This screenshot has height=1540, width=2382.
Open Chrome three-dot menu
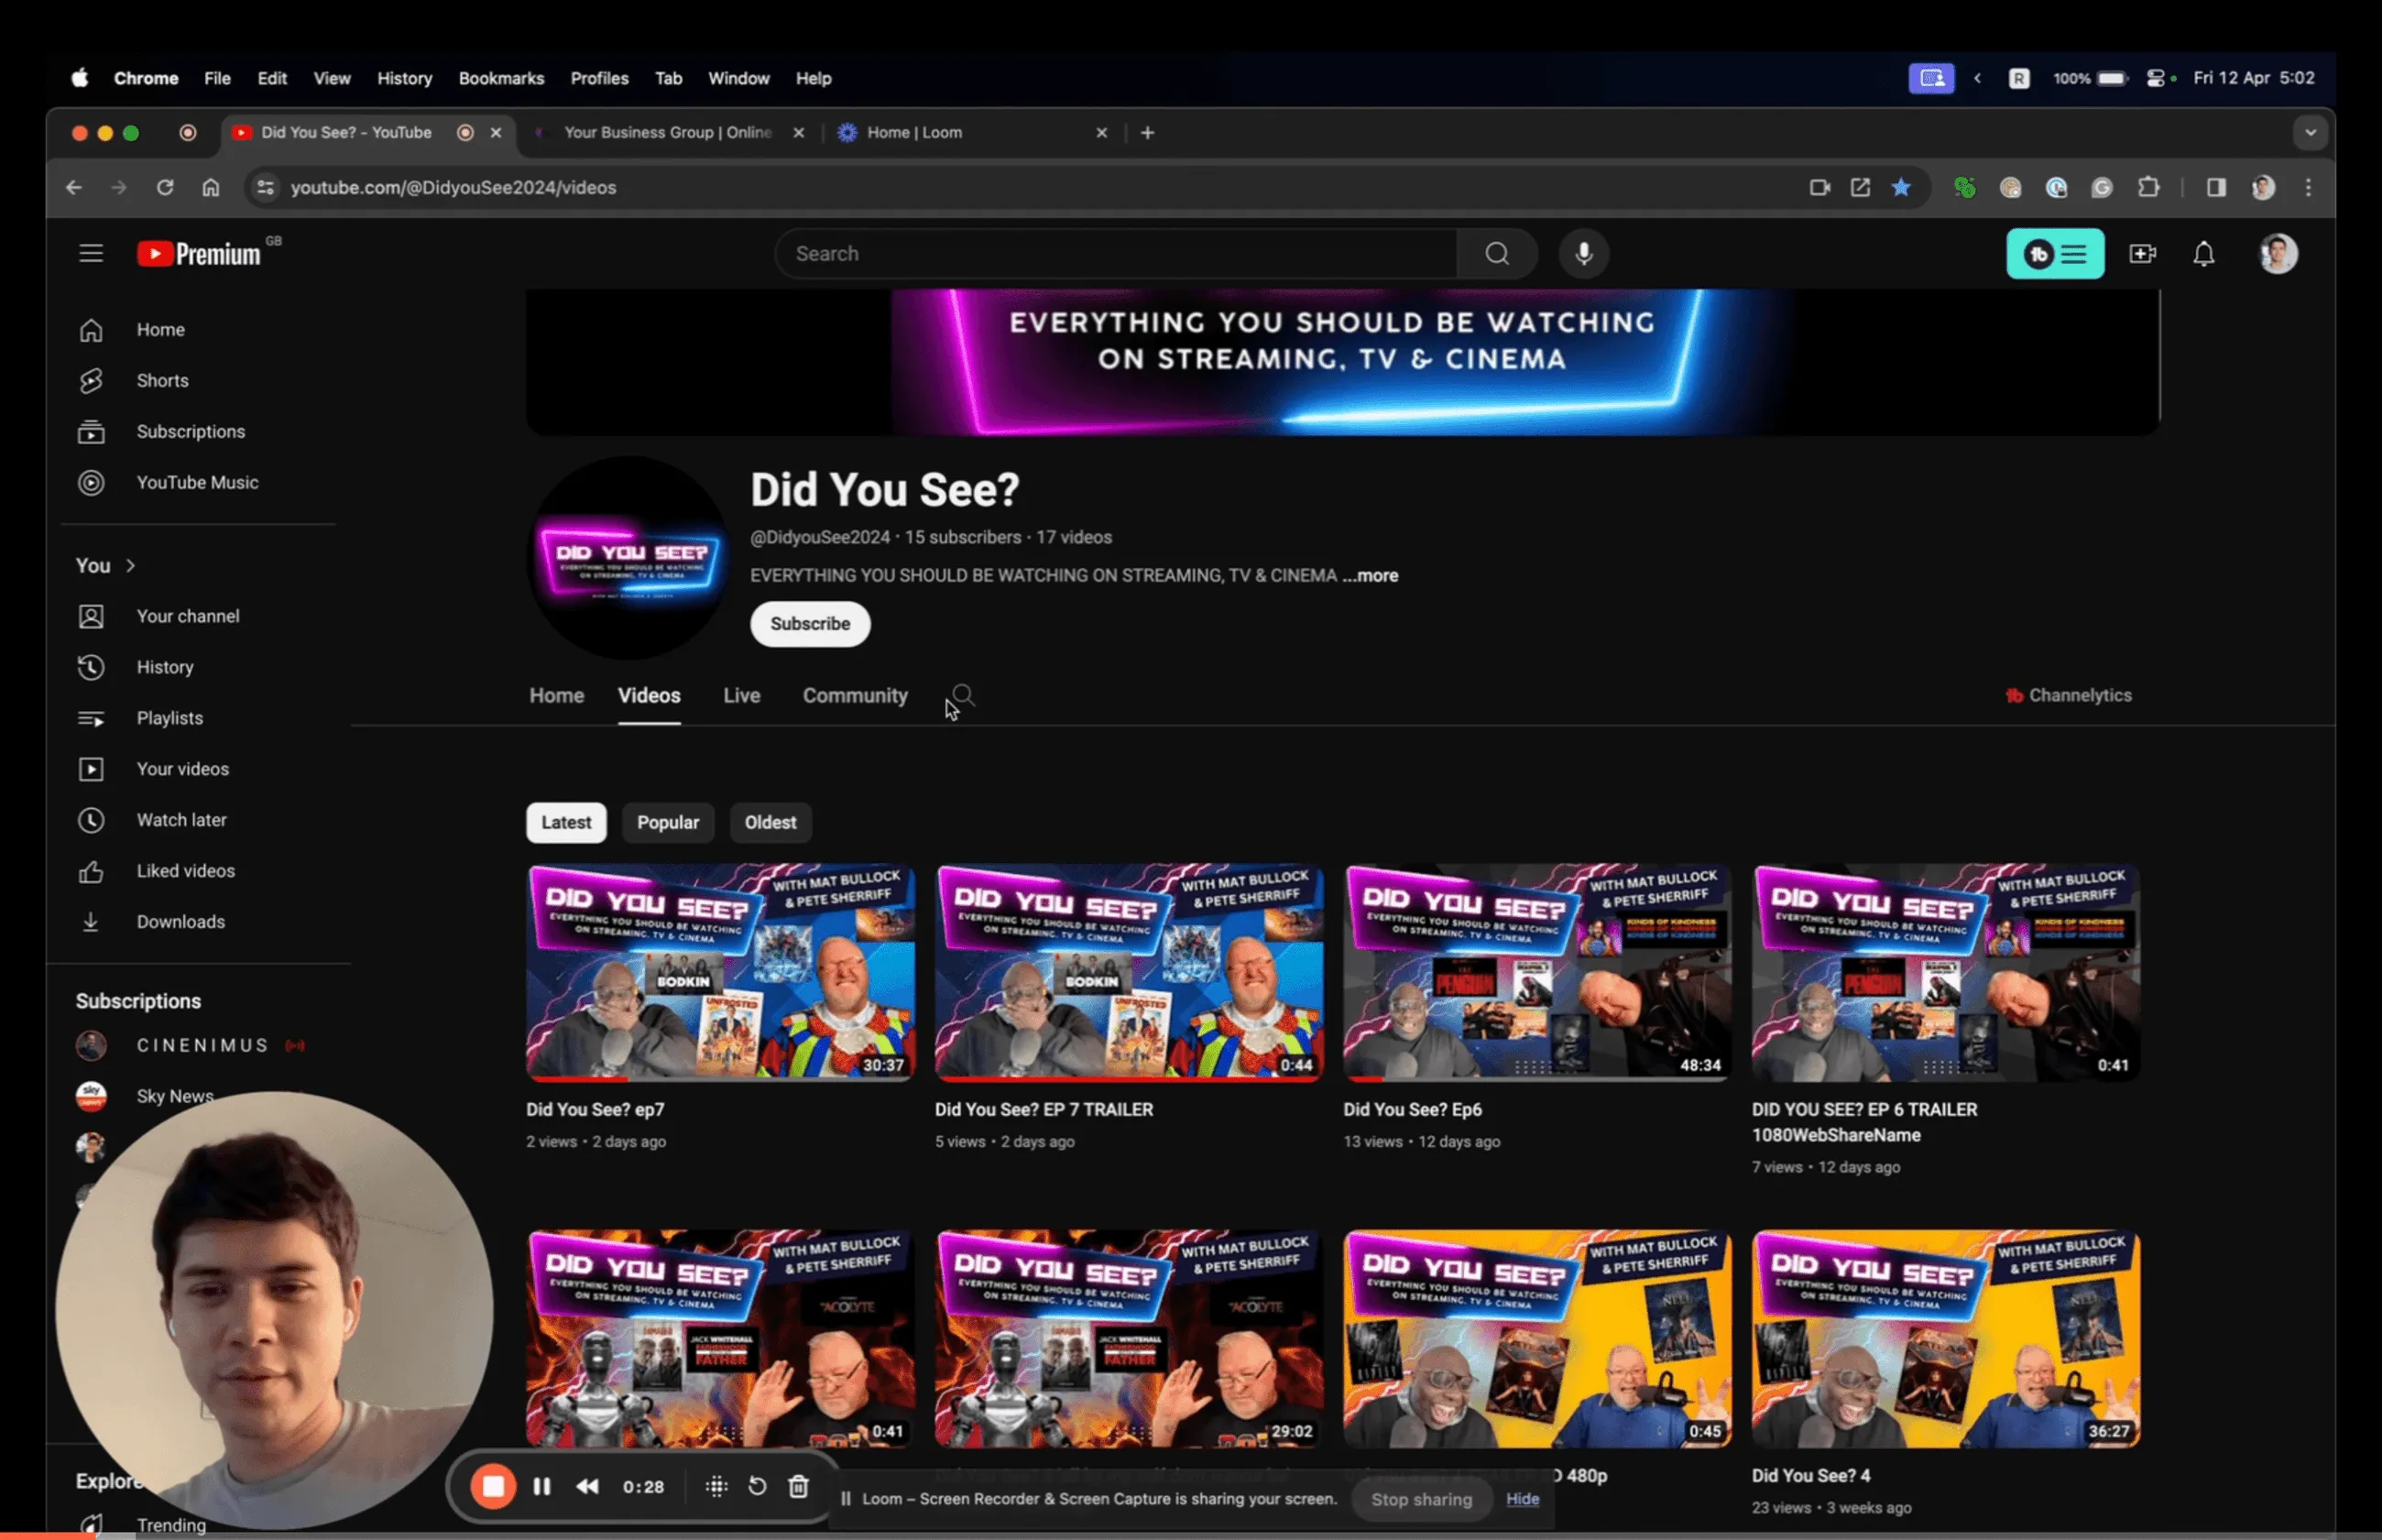pos(2308,187)
